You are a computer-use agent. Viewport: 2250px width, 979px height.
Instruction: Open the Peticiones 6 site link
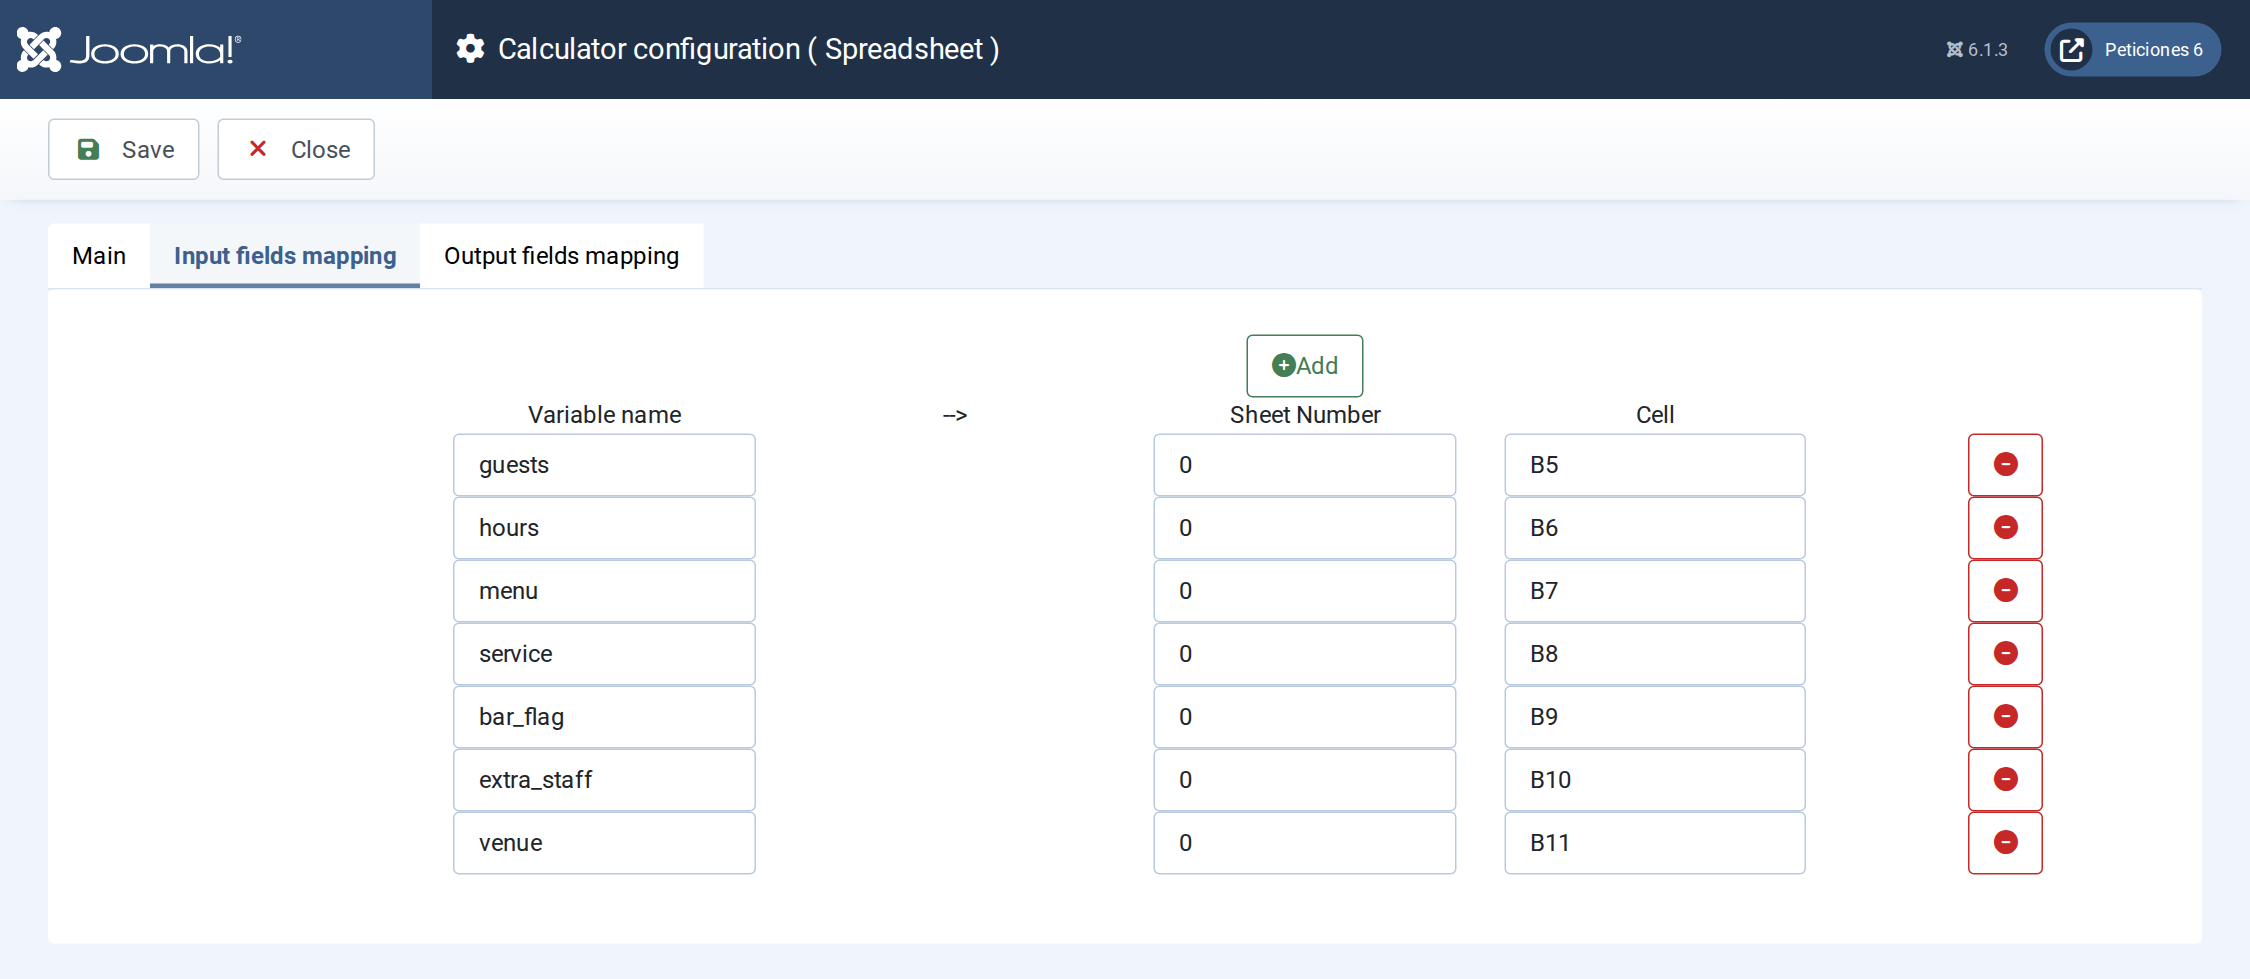(2133, 49)
